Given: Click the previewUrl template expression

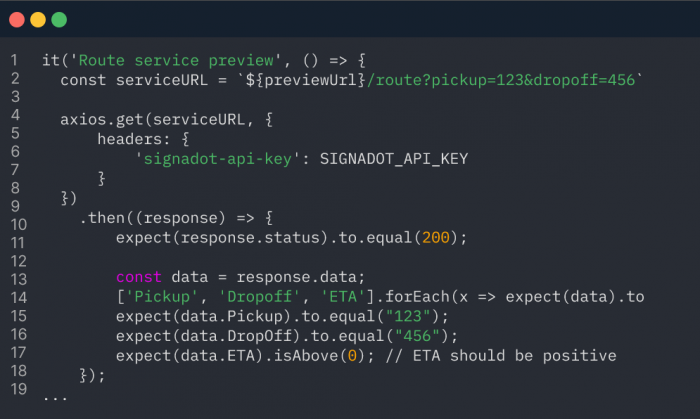Looking at the screenshot, I should (x=305, y=80).
